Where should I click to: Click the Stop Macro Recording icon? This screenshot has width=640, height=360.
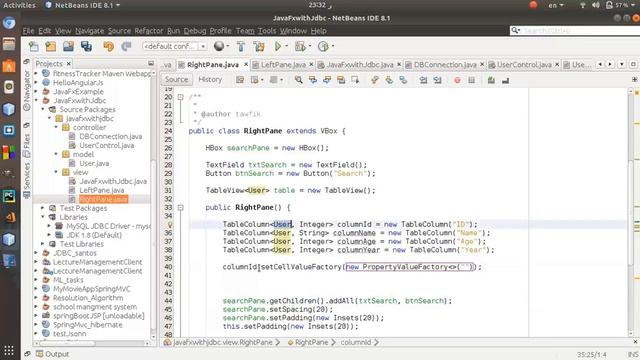[x=471, y=80]
